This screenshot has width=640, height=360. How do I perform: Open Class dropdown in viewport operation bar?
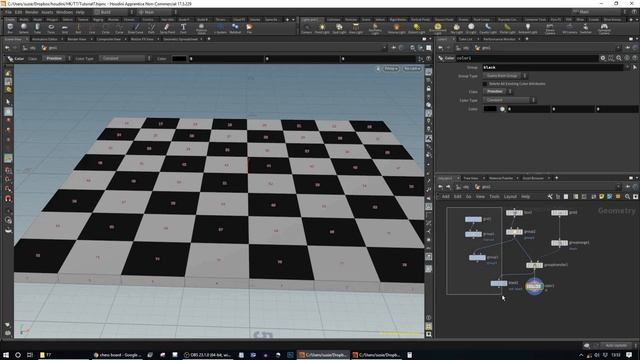(x=57, y=58)
